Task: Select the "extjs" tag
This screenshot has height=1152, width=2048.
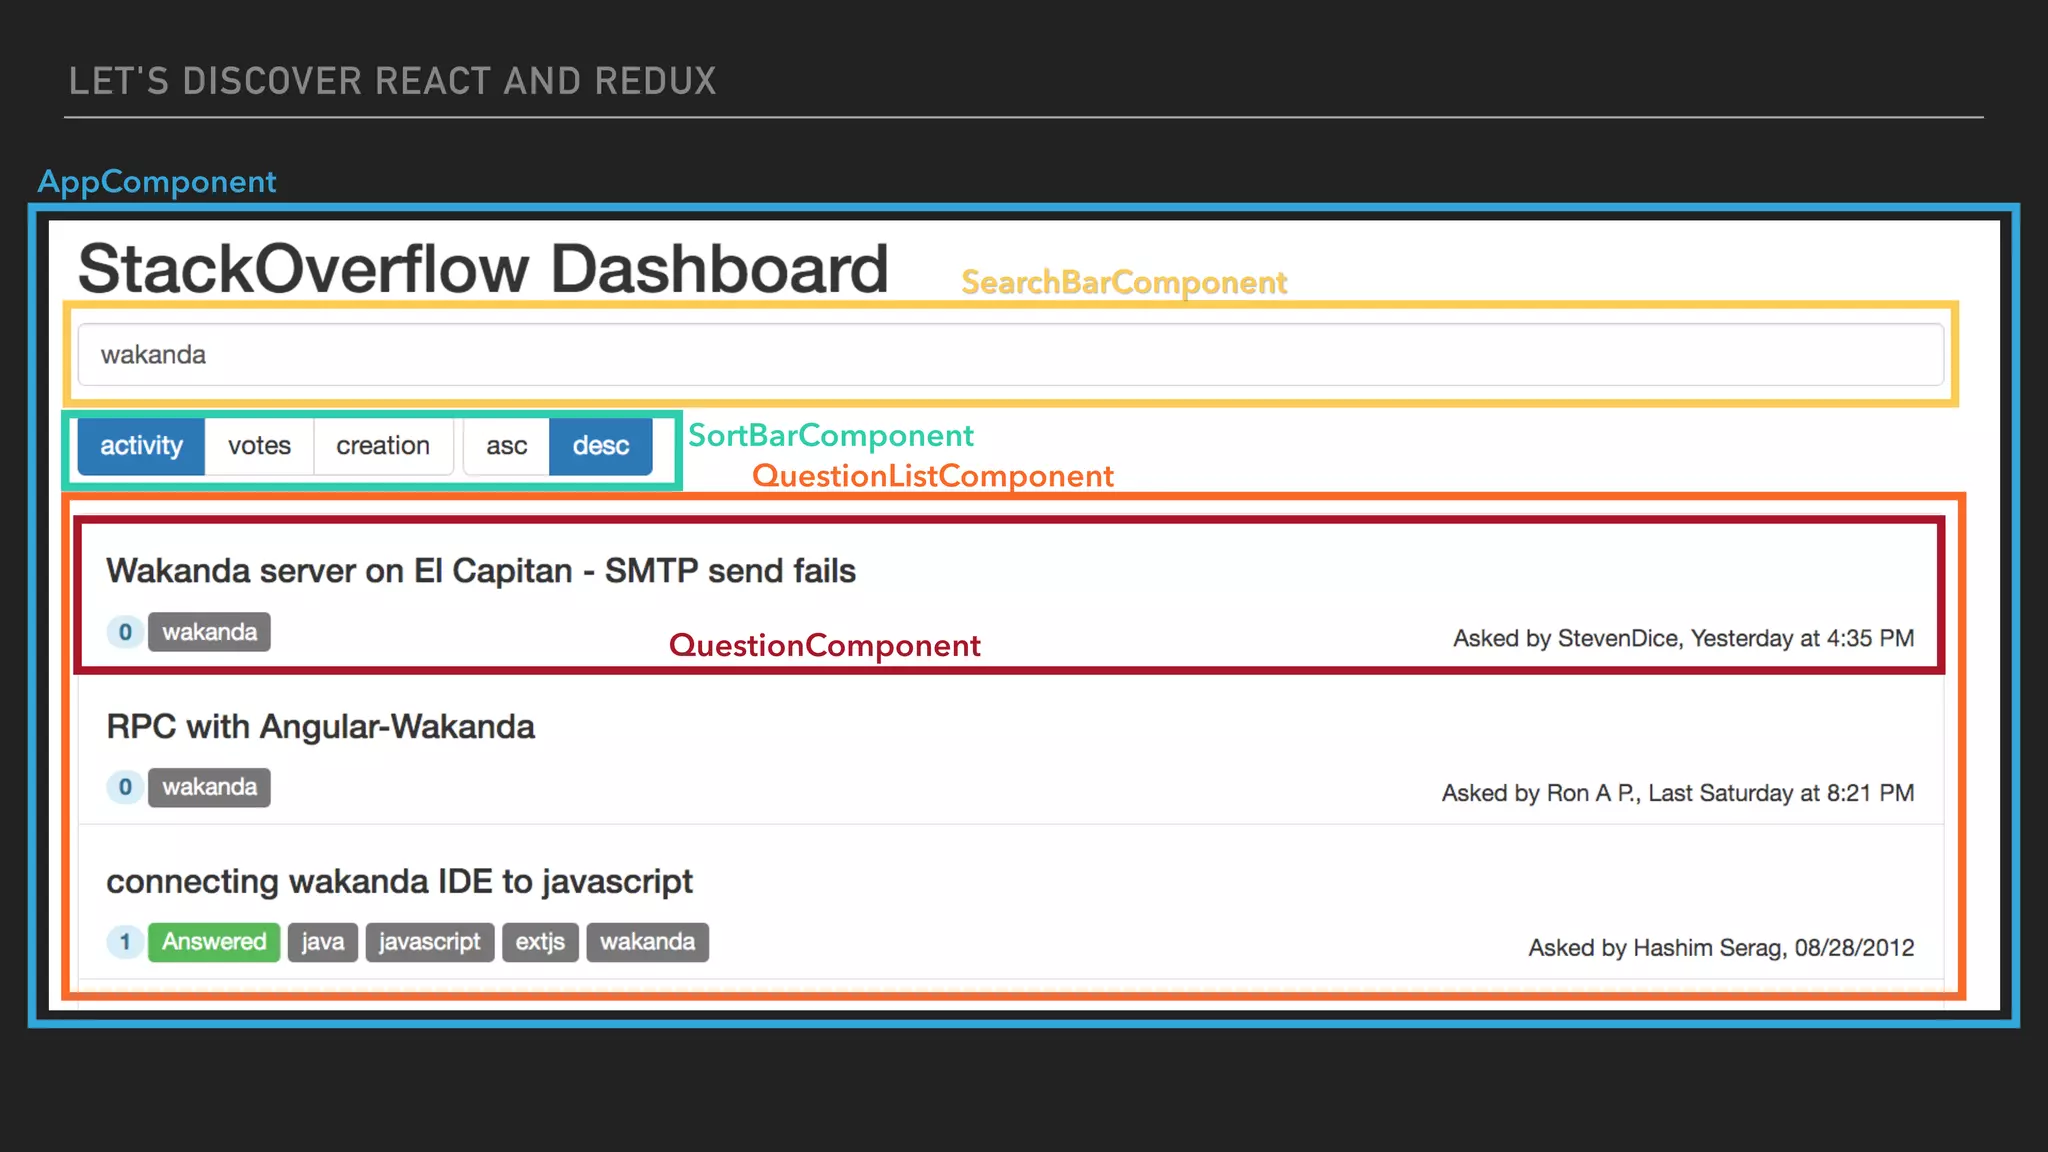Action: (x=540, y=942)
